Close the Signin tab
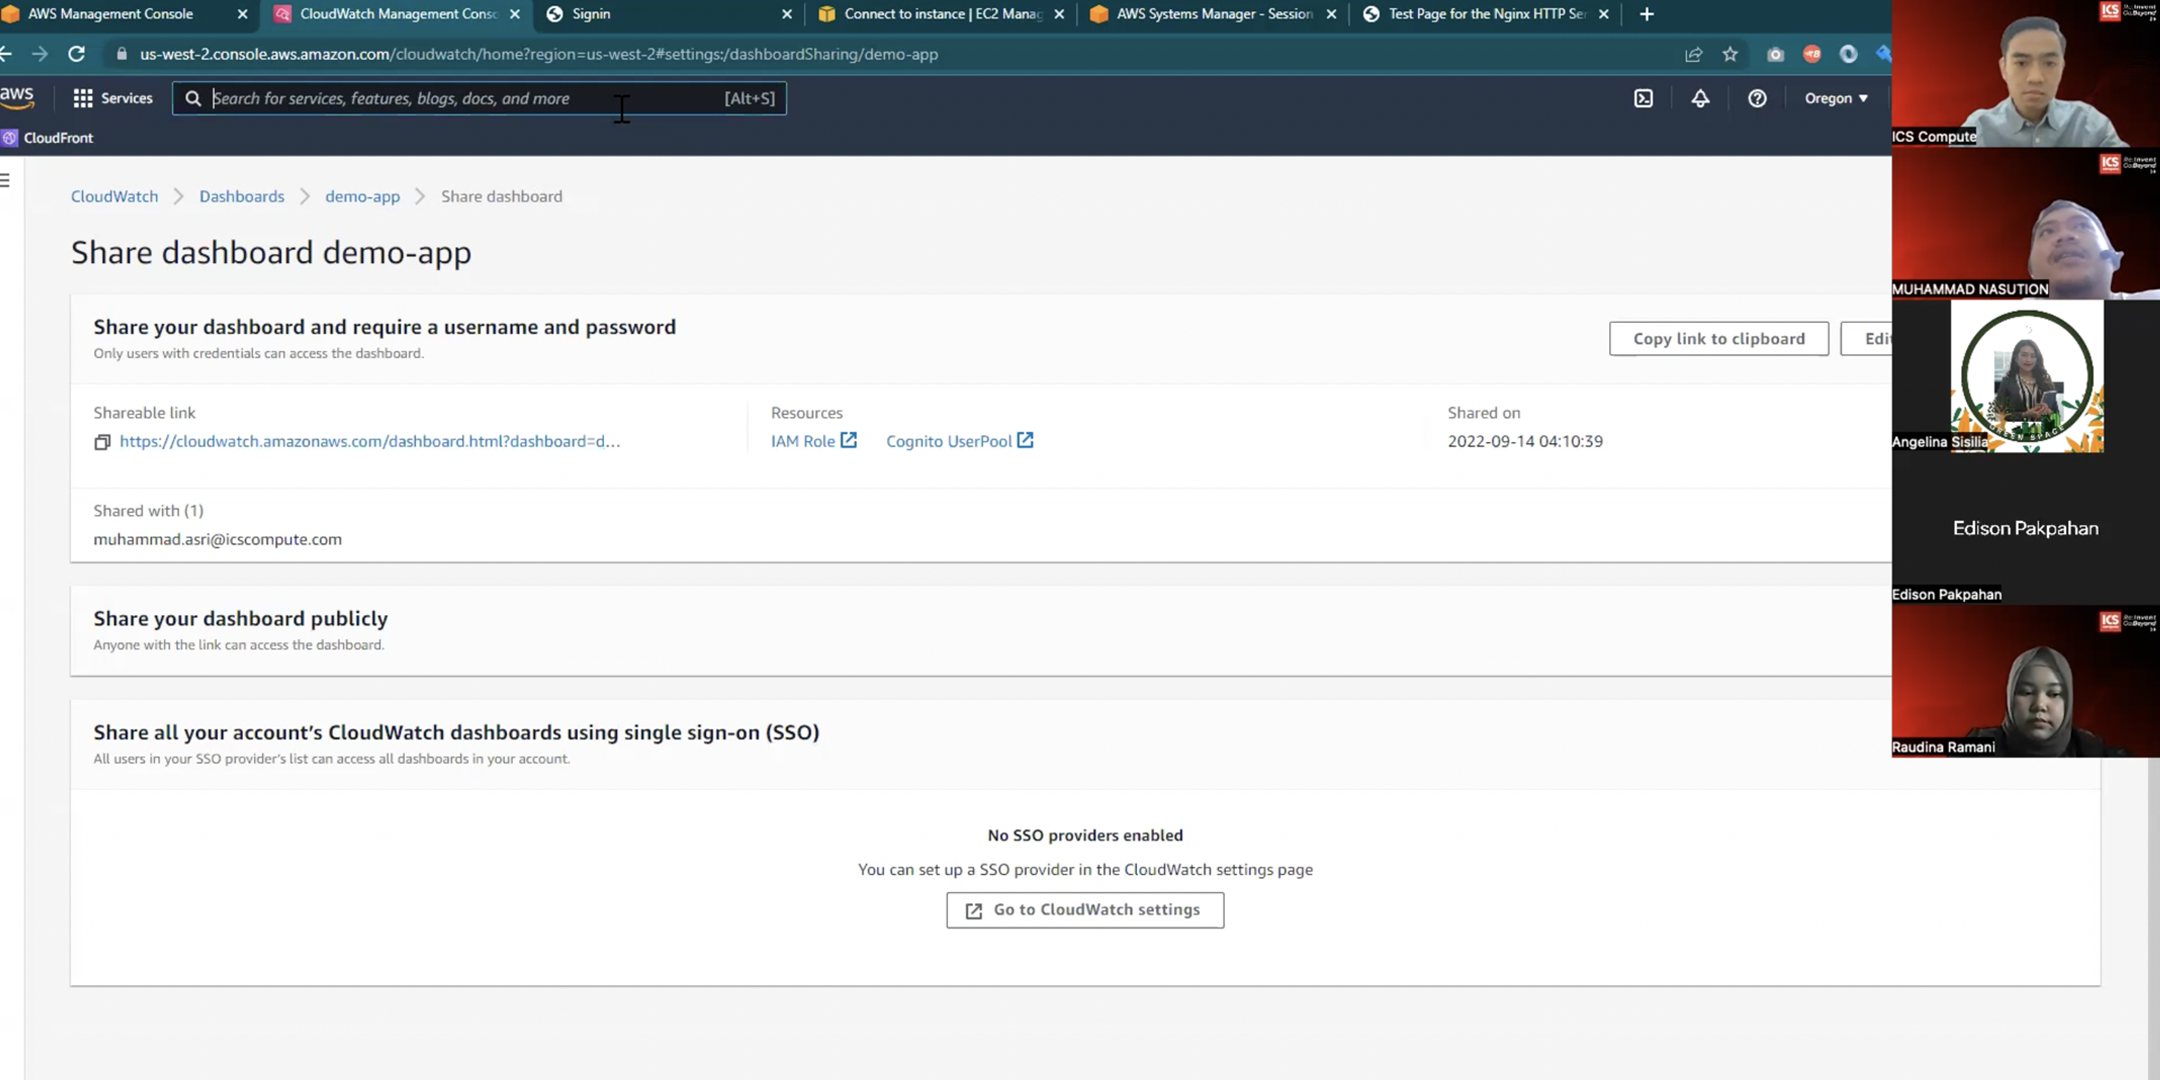The width and height of the screenshot is (2160, 1080). pyautogui.click(x=787, y=14)
